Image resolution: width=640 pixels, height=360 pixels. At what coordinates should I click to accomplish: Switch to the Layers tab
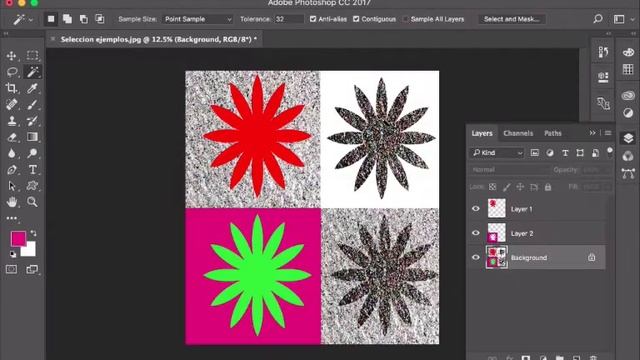click(x=482, y=133)
